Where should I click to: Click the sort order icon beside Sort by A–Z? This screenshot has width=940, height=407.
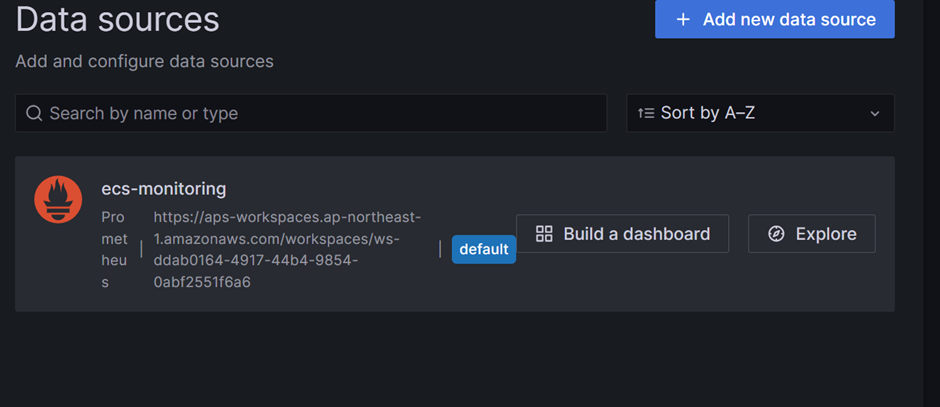[x=646, y=113]
